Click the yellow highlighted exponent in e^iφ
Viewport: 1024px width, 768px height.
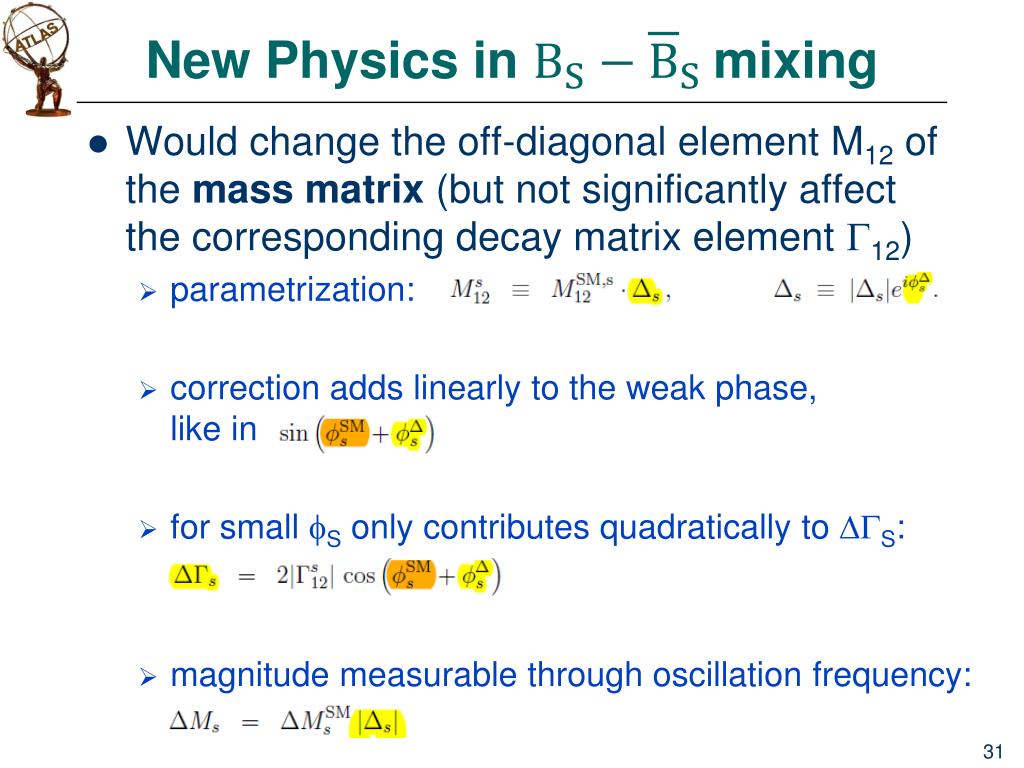point(916,287)
